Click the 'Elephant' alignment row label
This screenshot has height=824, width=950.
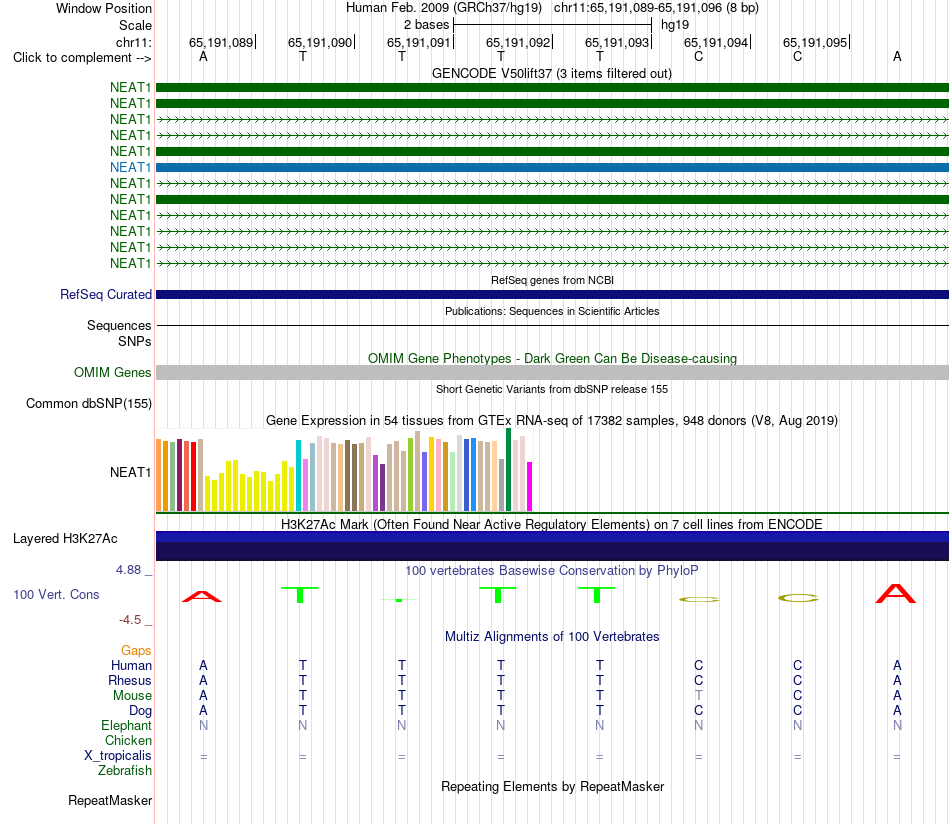(127, 725)
